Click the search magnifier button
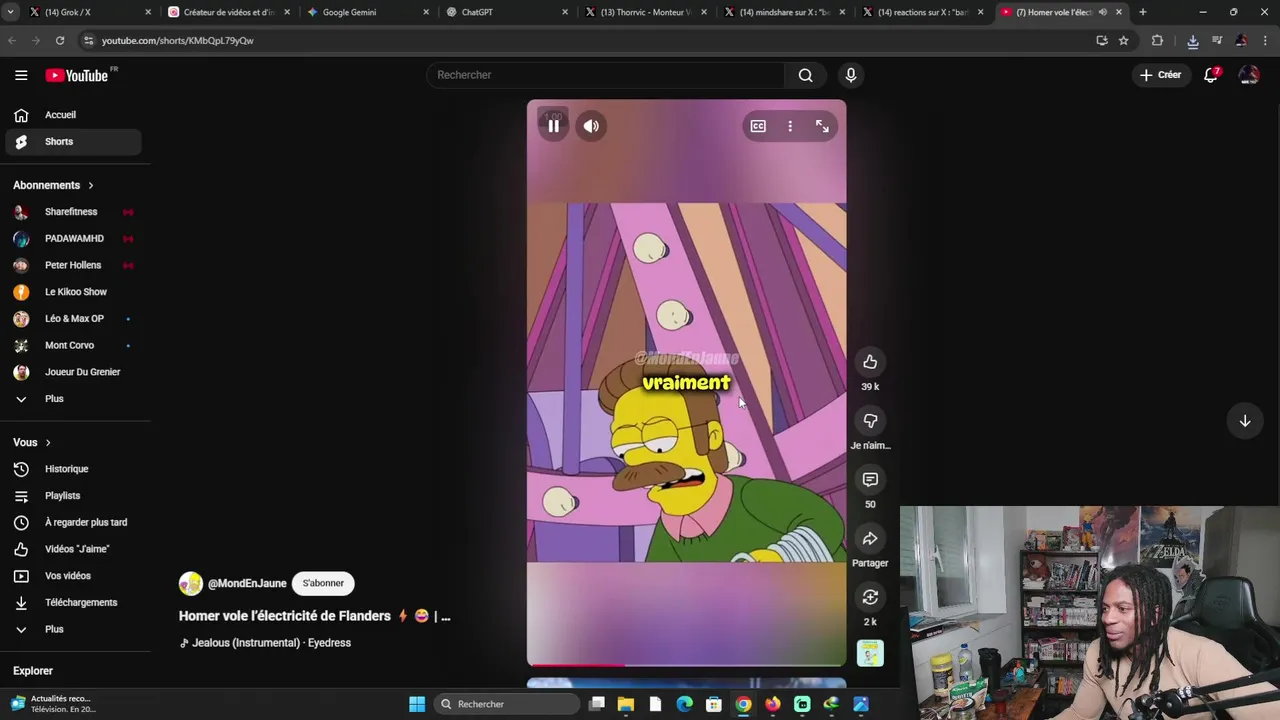This screenshot has width=1280, height=720. (x=805, y=75)
